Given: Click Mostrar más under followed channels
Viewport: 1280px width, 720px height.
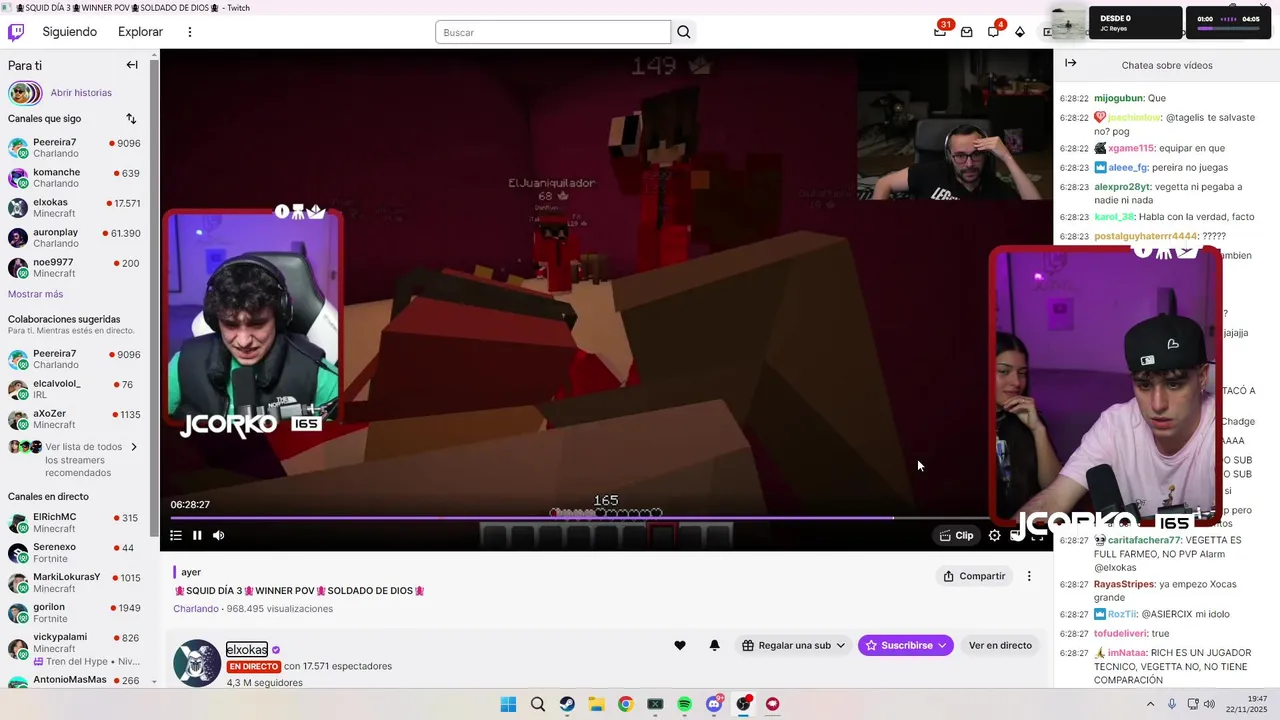Looking at the screenshot, I should tap(35, 294).
